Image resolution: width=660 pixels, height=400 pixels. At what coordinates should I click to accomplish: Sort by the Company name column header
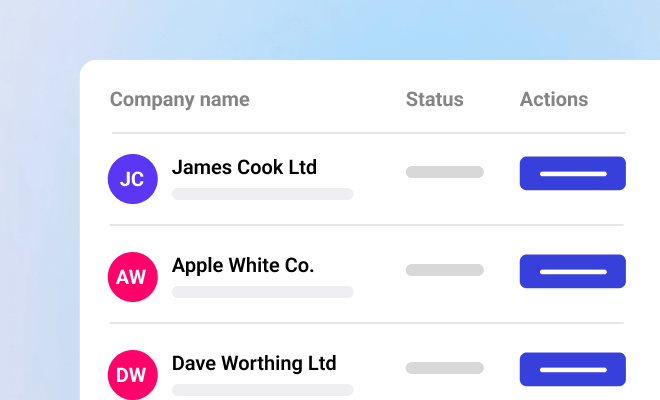(x=180, y=99)
